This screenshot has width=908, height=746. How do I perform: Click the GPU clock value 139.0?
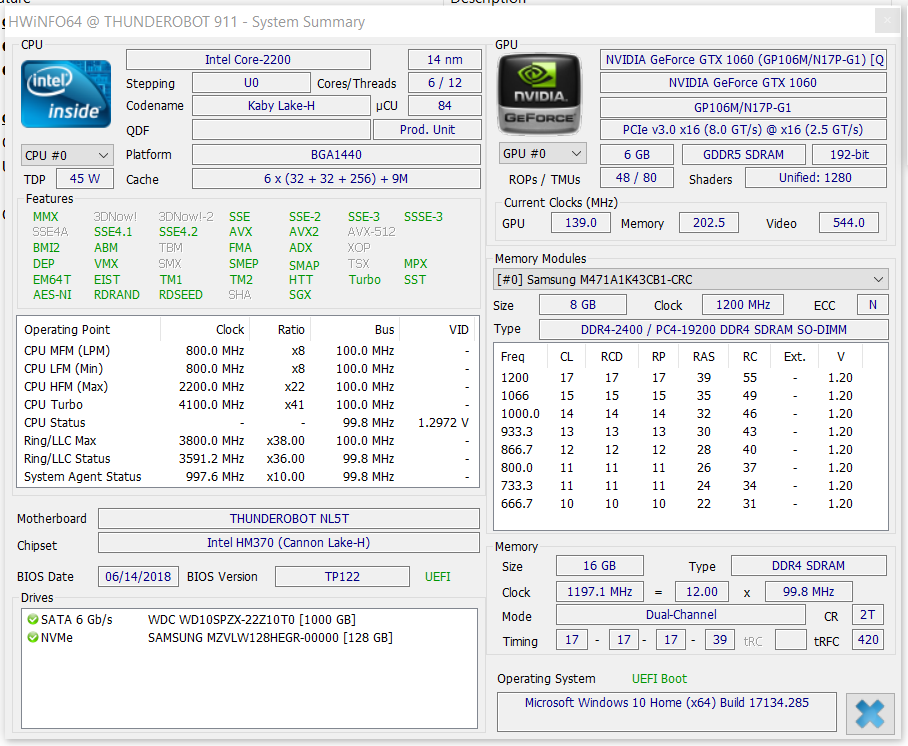click(581, 223)
